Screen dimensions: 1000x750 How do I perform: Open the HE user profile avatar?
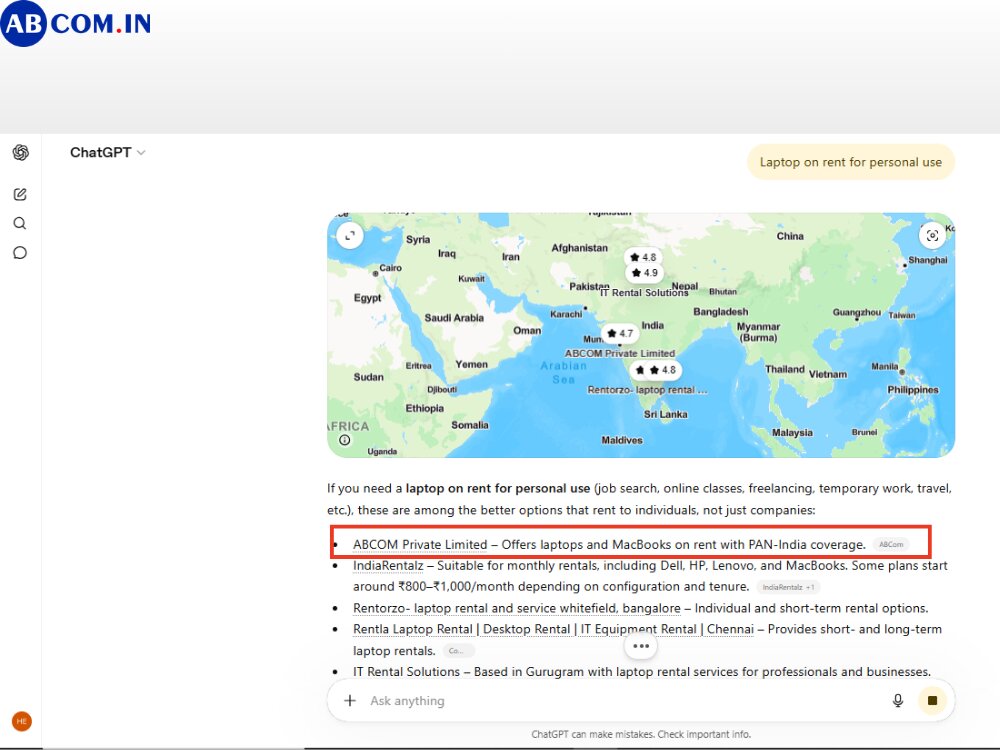point(22,721)
